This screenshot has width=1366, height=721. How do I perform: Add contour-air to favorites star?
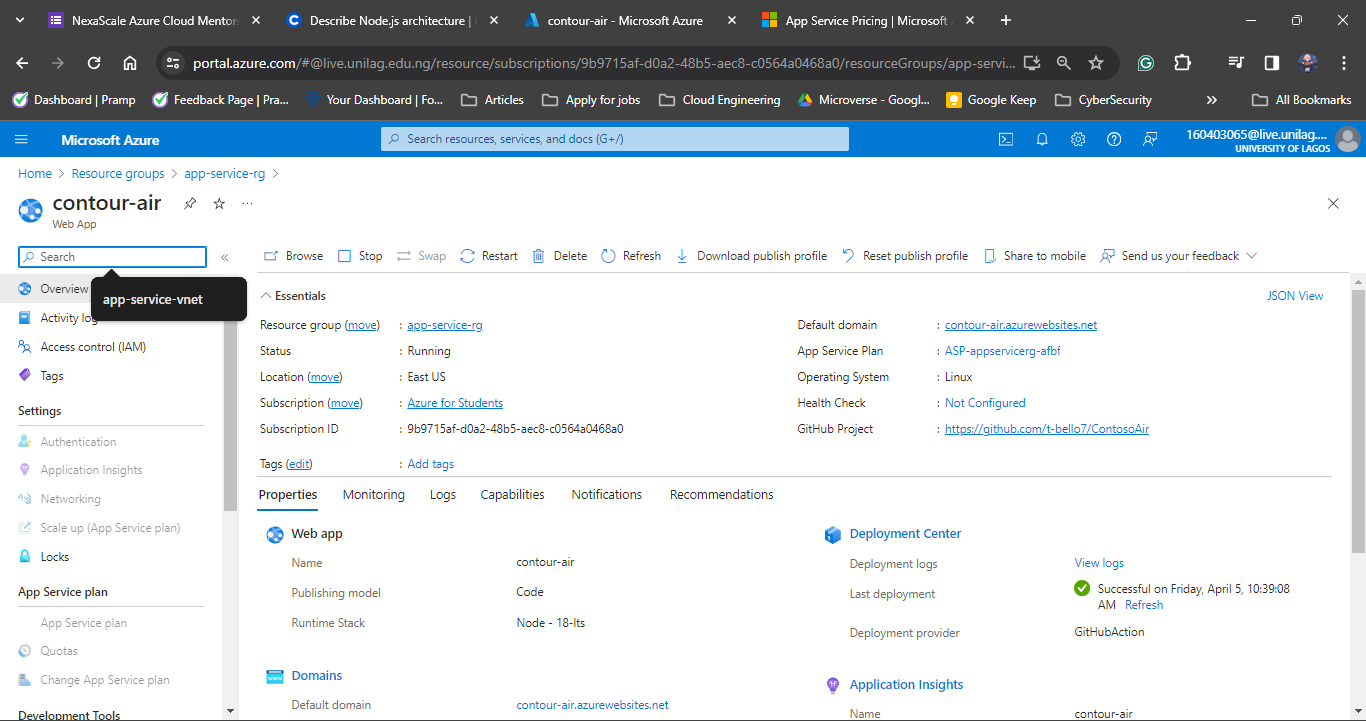click(219, 203)
